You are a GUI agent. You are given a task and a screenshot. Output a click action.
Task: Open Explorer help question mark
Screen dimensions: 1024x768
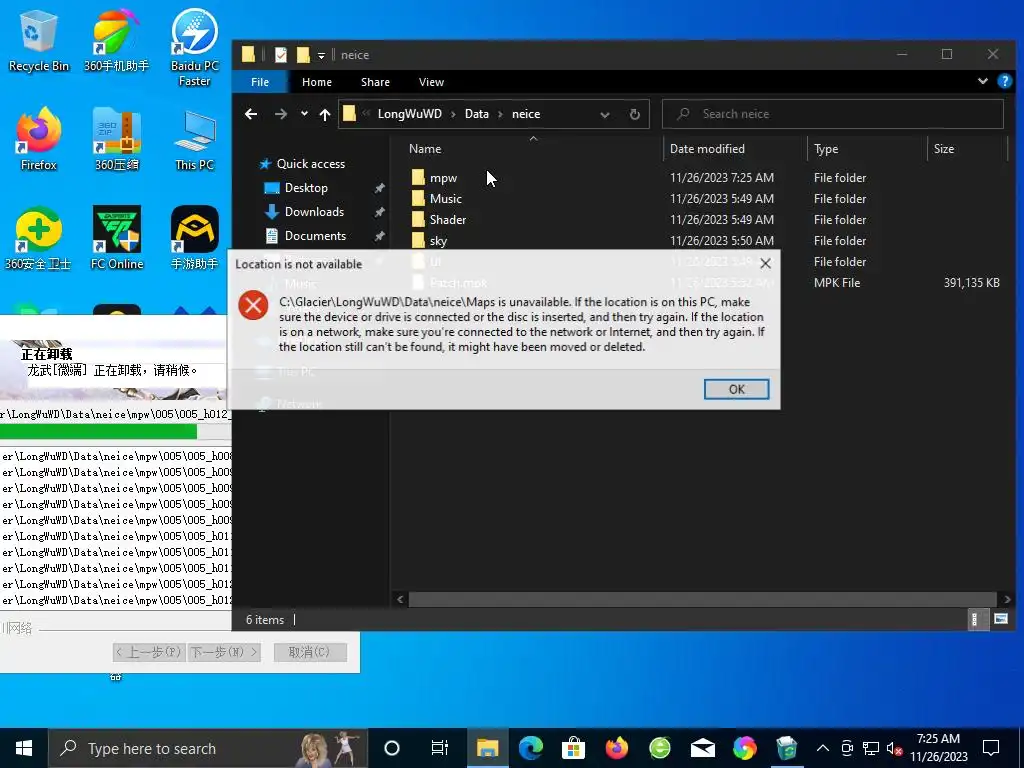tap(1004, 82)
